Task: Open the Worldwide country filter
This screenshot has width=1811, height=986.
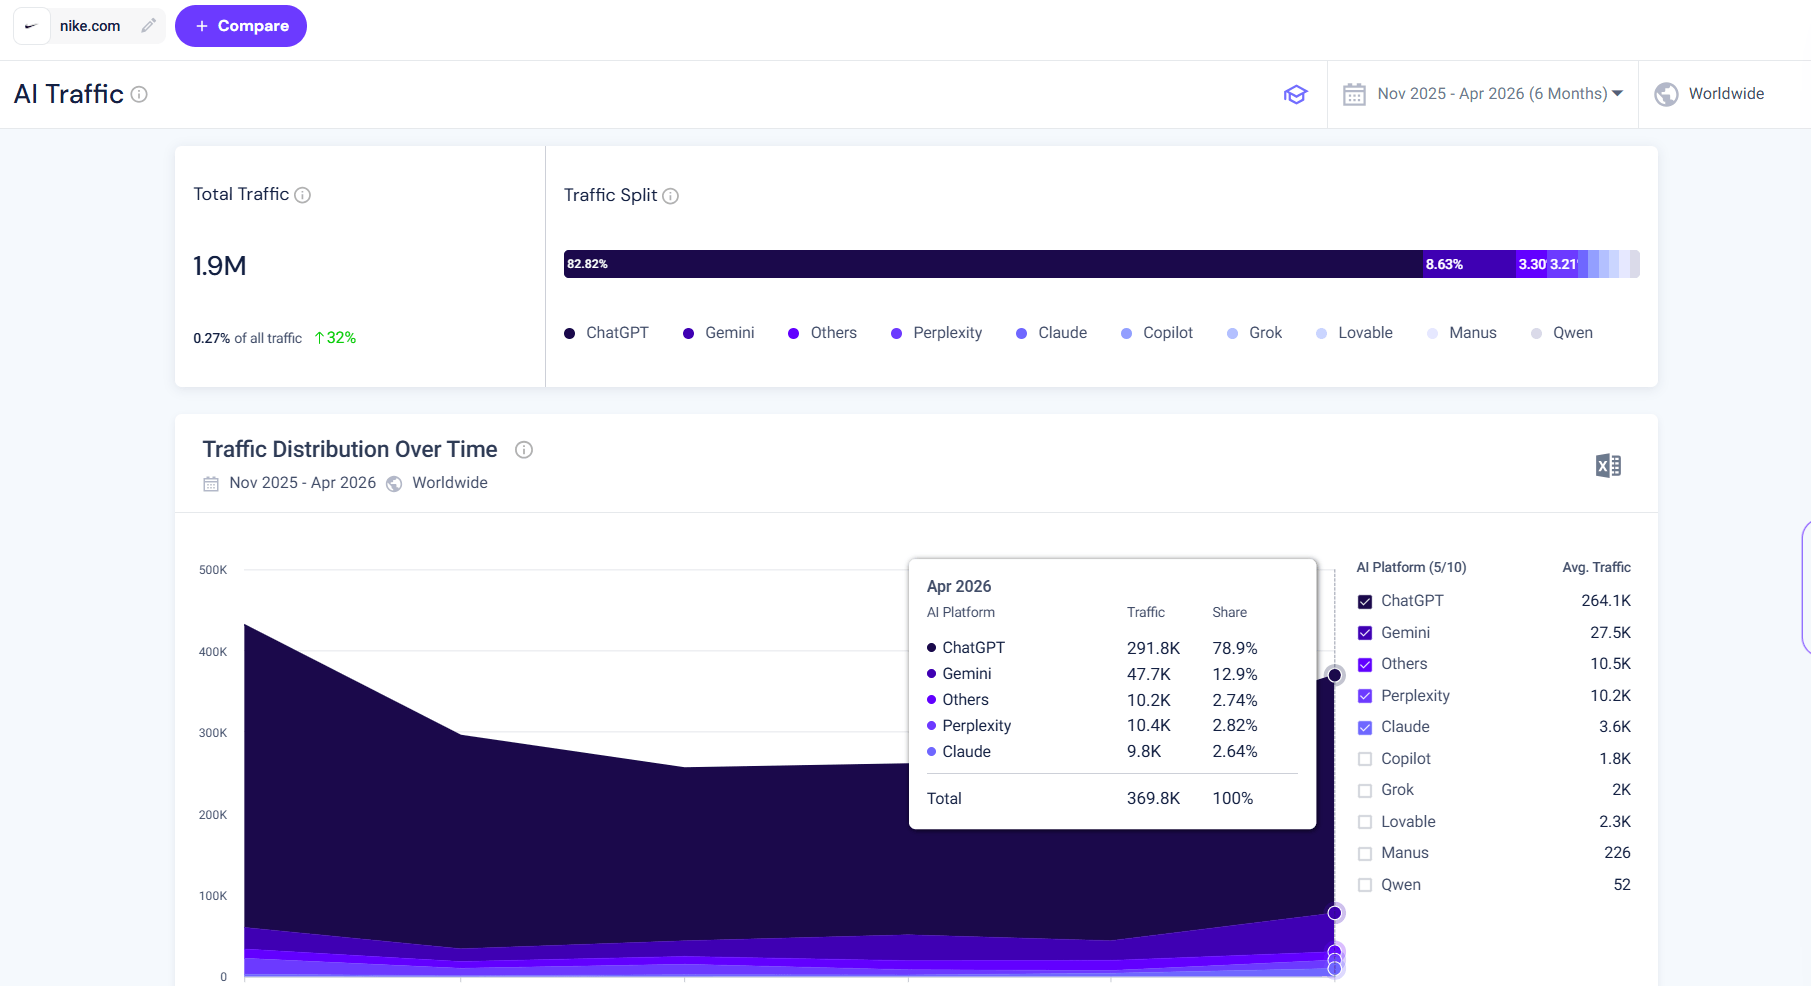Action: (x=1726, y=94)
